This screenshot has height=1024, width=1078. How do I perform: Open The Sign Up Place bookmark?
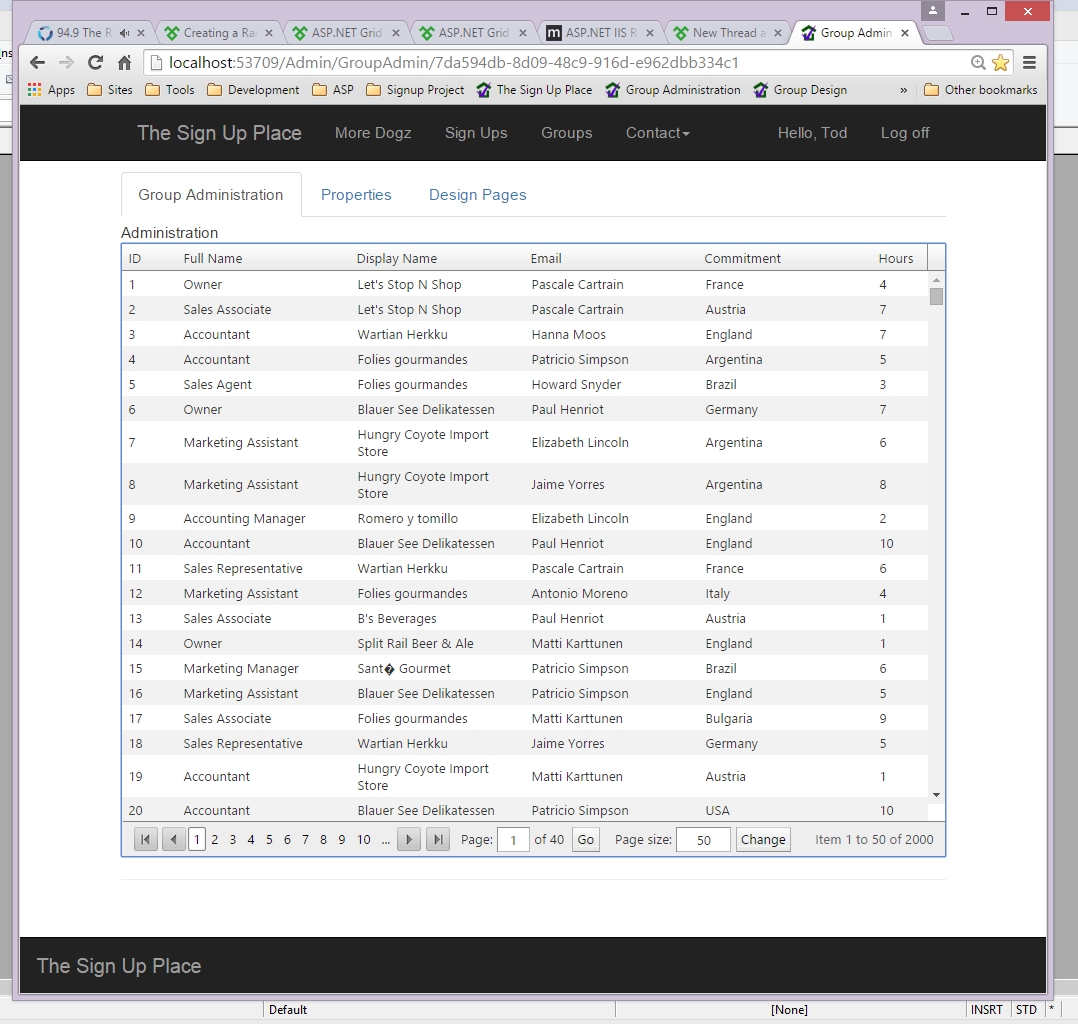click(x=534, y=90)
